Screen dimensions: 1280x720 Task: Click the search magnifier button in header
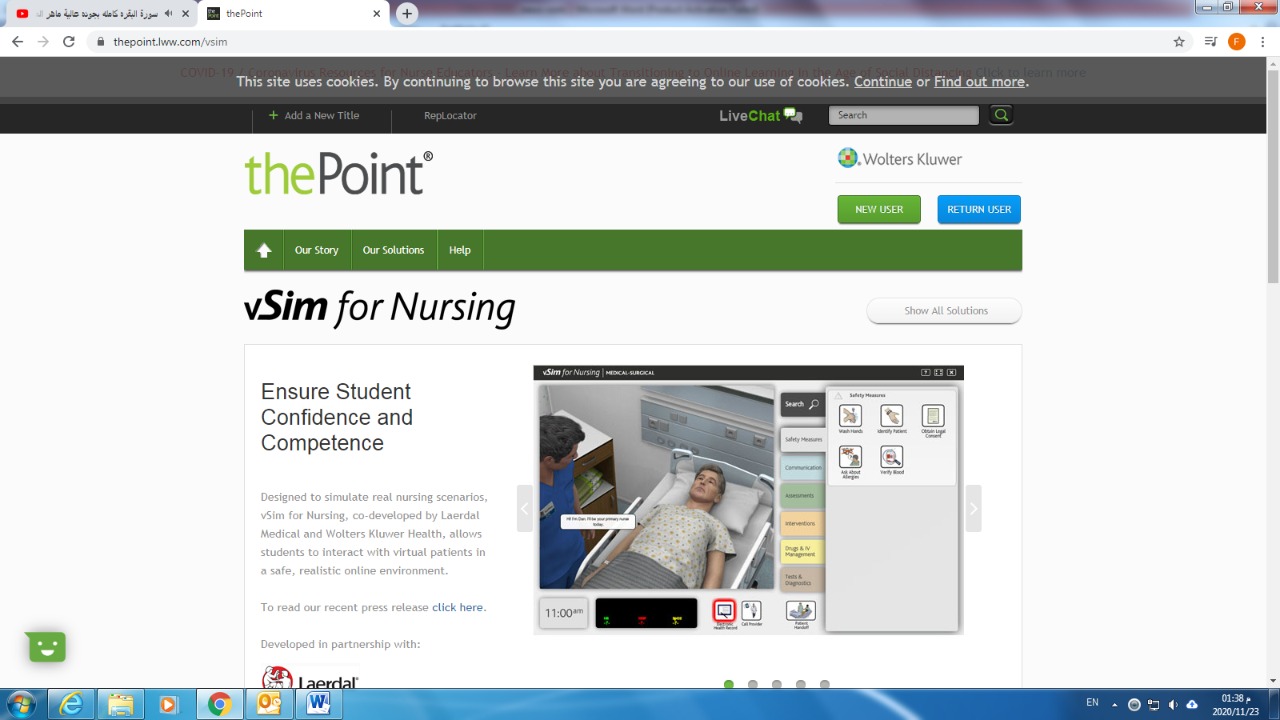tap(1001, 115)
